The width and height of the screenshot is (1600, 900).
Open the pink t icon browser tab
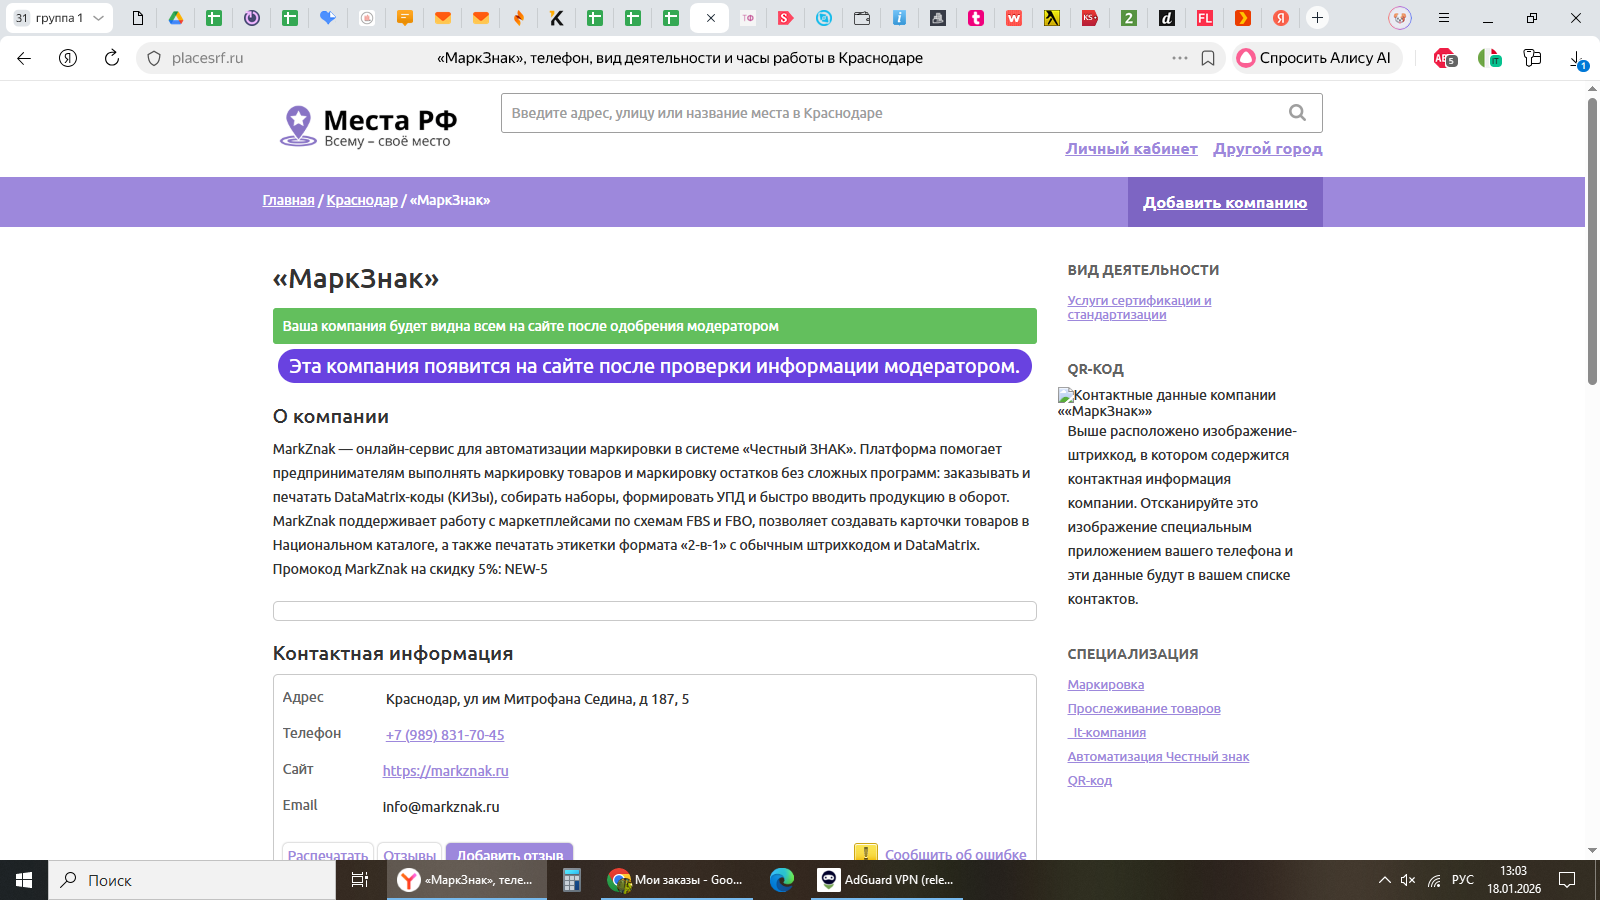pos(976,18)
